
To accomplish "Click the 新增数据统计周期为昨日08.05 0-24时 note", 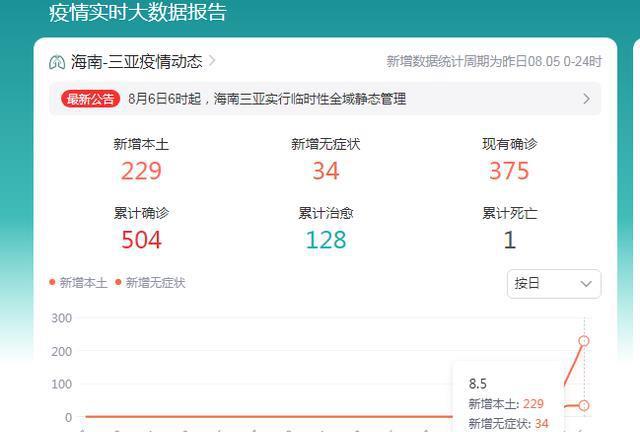I will click(x=494, y=62).
